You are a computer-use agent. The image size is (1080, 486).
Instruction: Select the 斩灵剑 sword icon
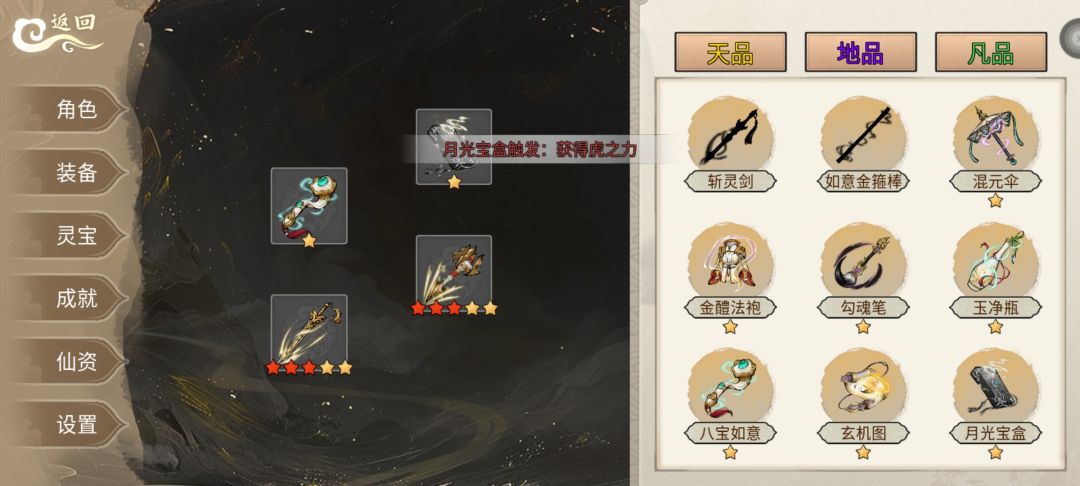[730, 136]
